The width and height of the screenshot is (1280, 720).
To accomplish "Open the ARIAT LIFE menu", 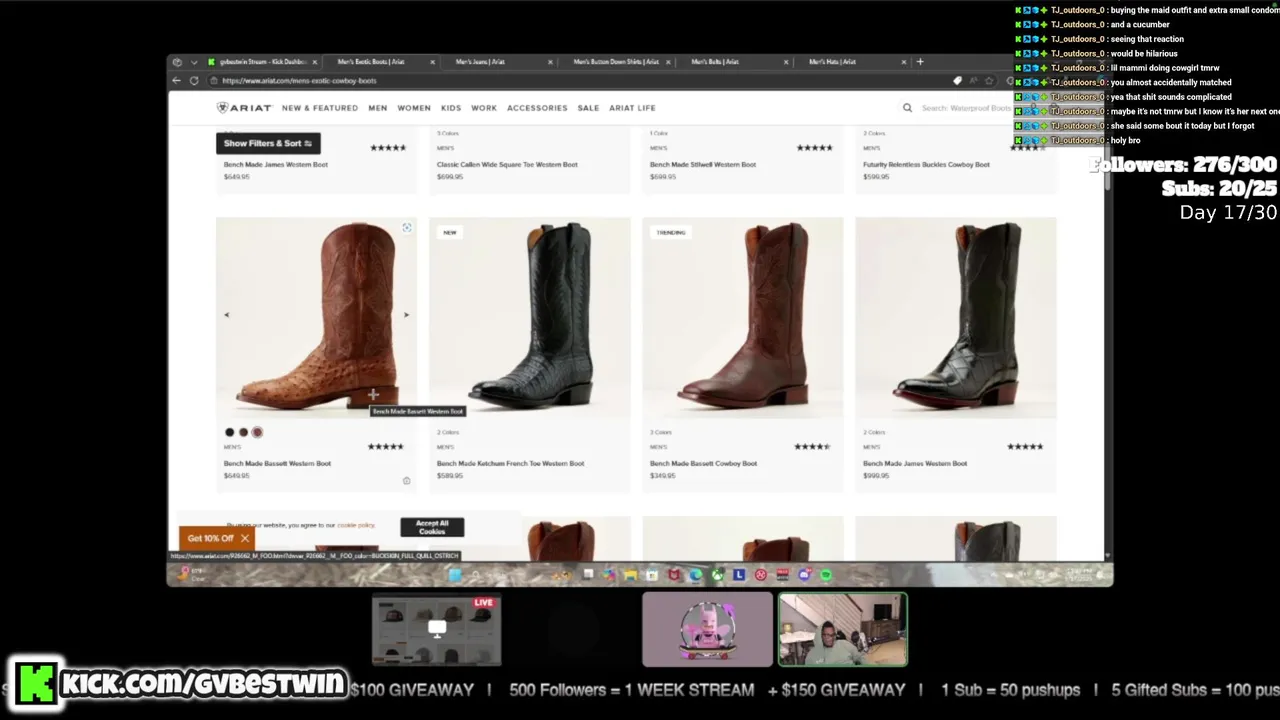I will (x=632, y=108).
